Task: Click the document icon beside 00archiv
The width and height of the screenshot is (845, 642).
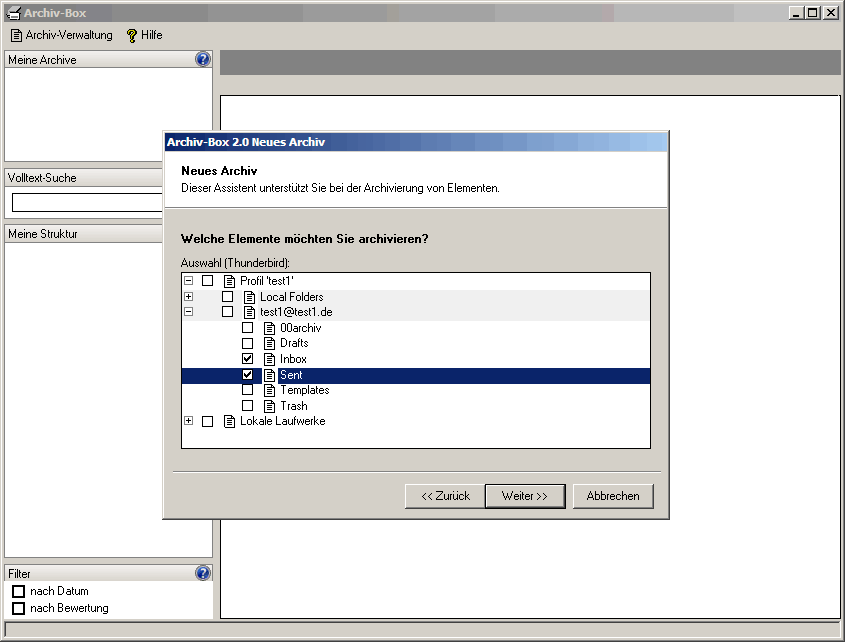Action: tap(269, 328)
